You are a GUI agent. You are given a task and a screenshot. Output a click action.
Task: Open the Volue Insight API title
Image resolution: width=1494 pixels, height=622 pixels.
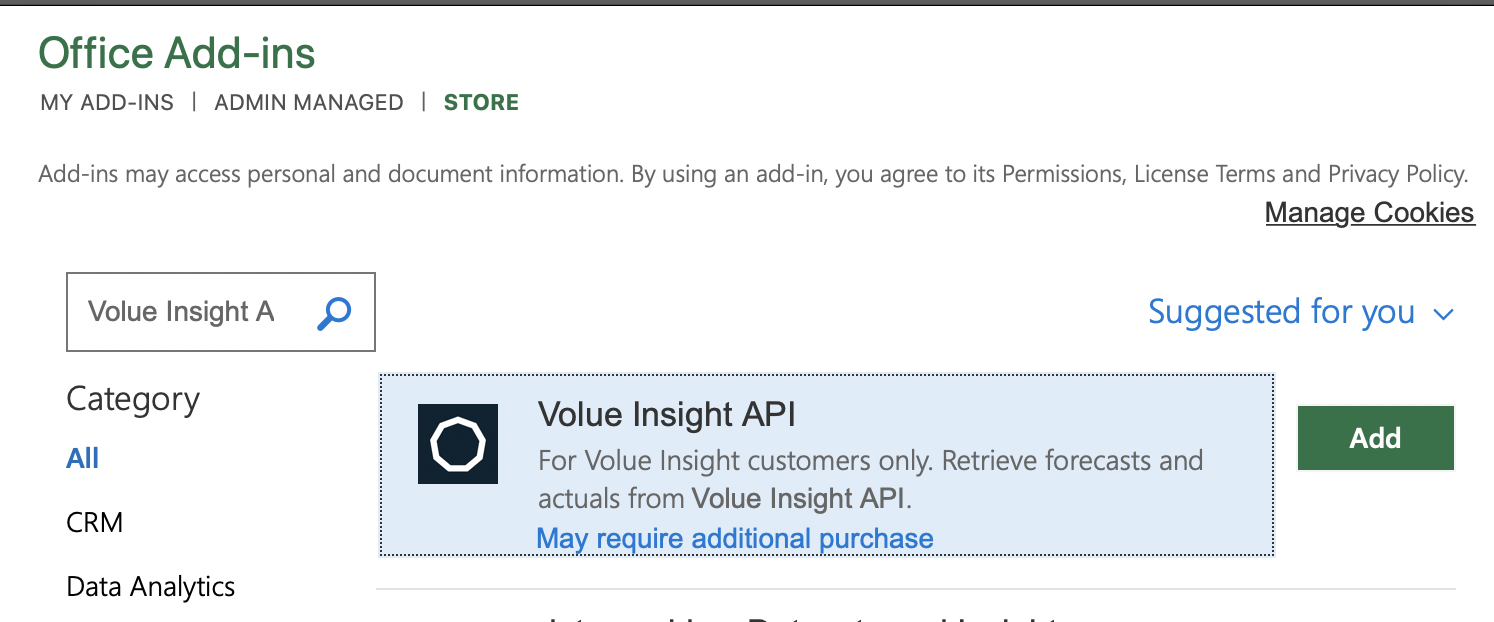667,413
